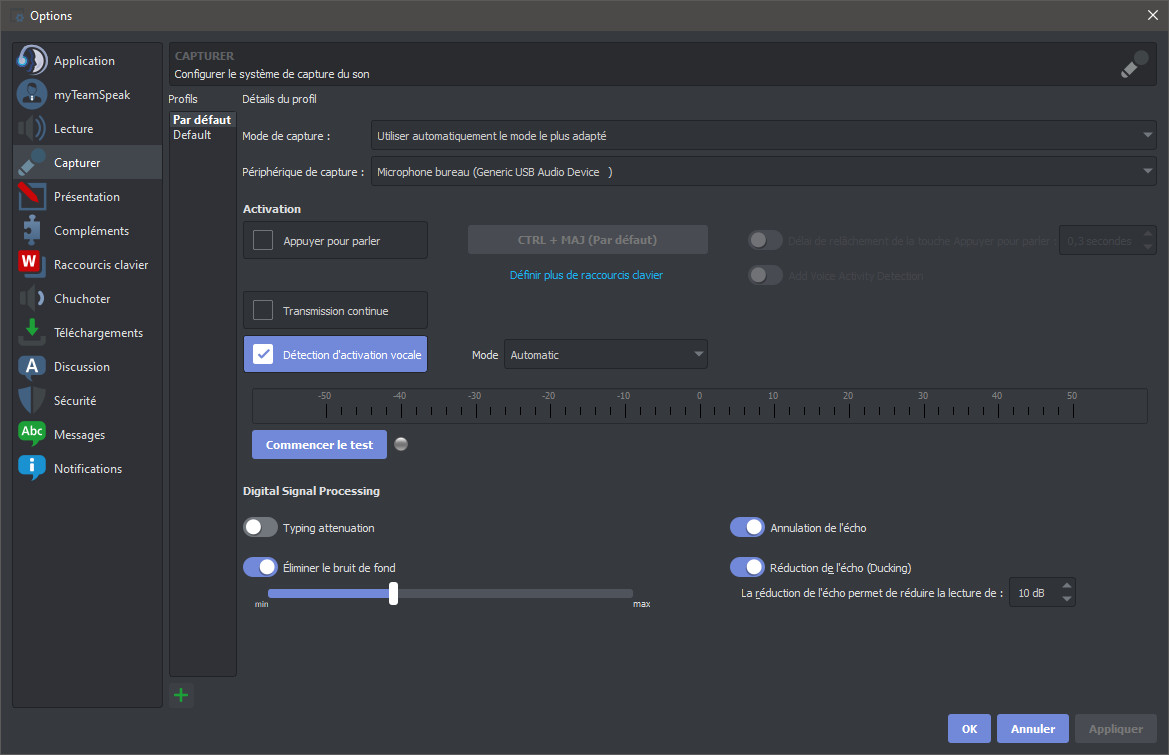This screenshot has height=755, width=1169.
Task: Open the Automatic voice detection mode dropdown
Action: point(605,354)
